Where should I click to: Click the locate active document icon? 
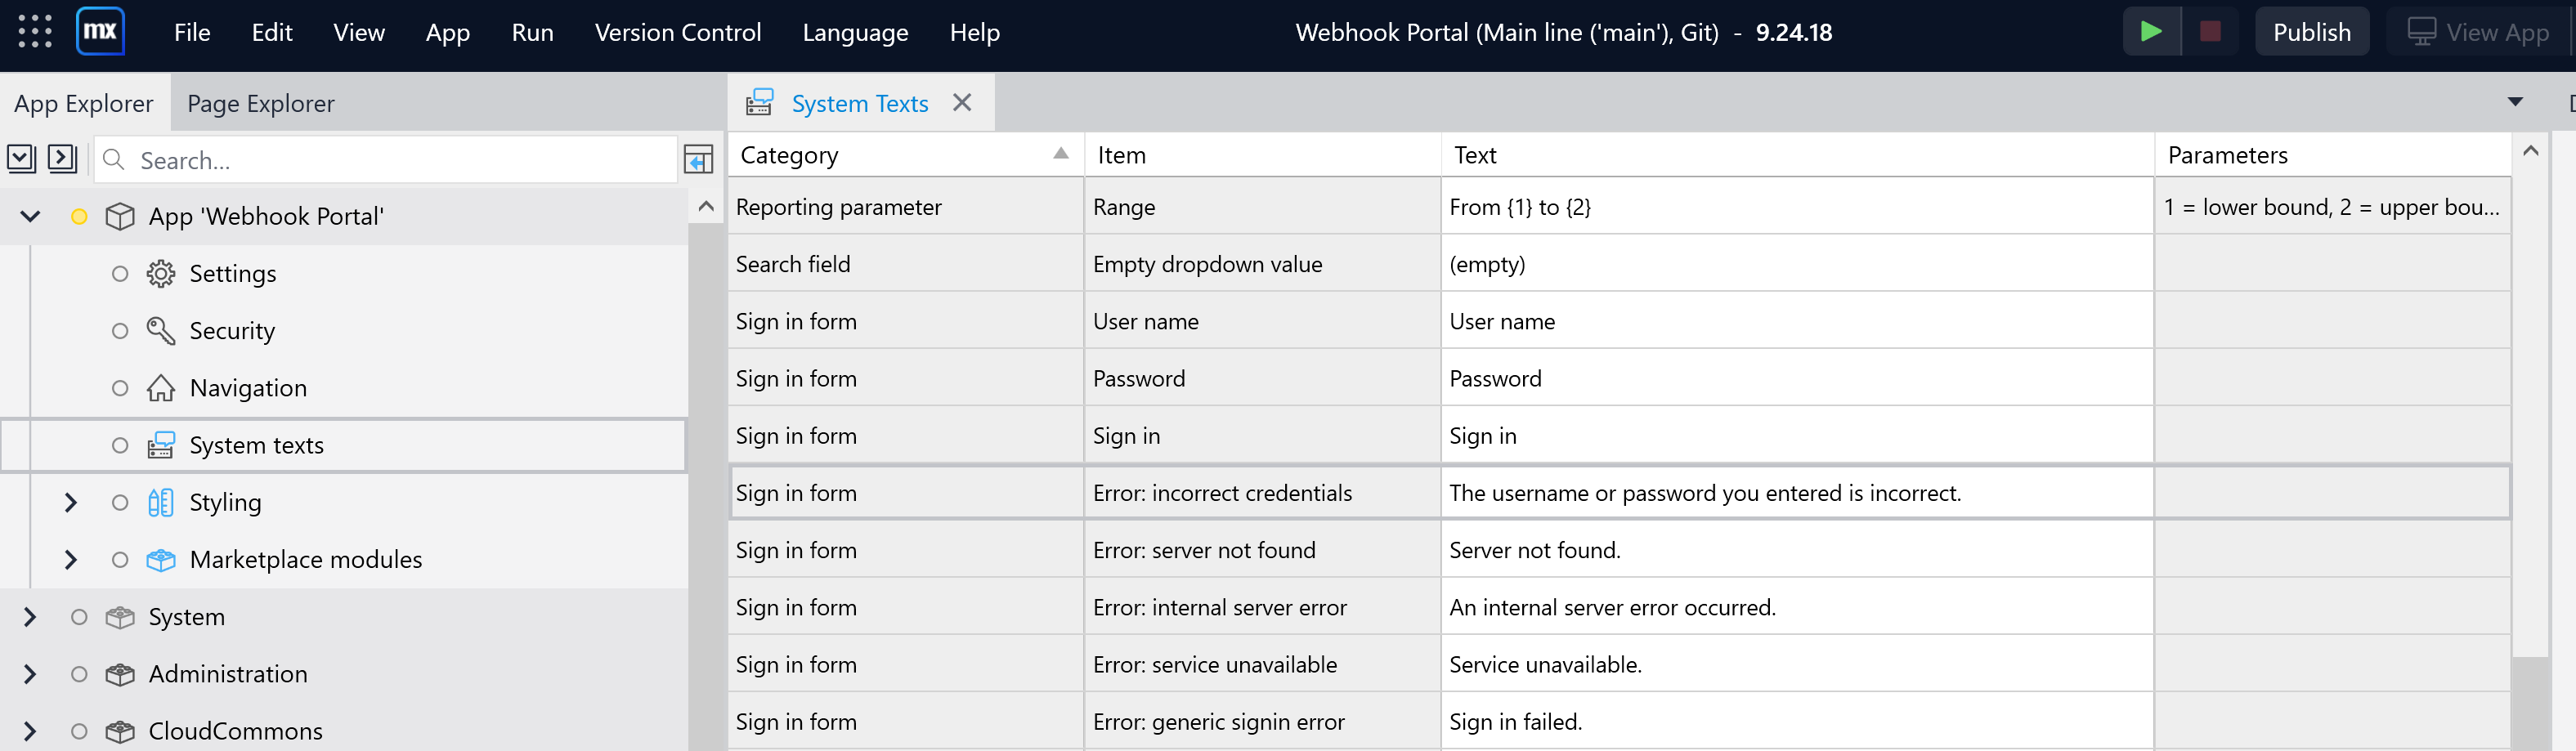pos(698,159)
